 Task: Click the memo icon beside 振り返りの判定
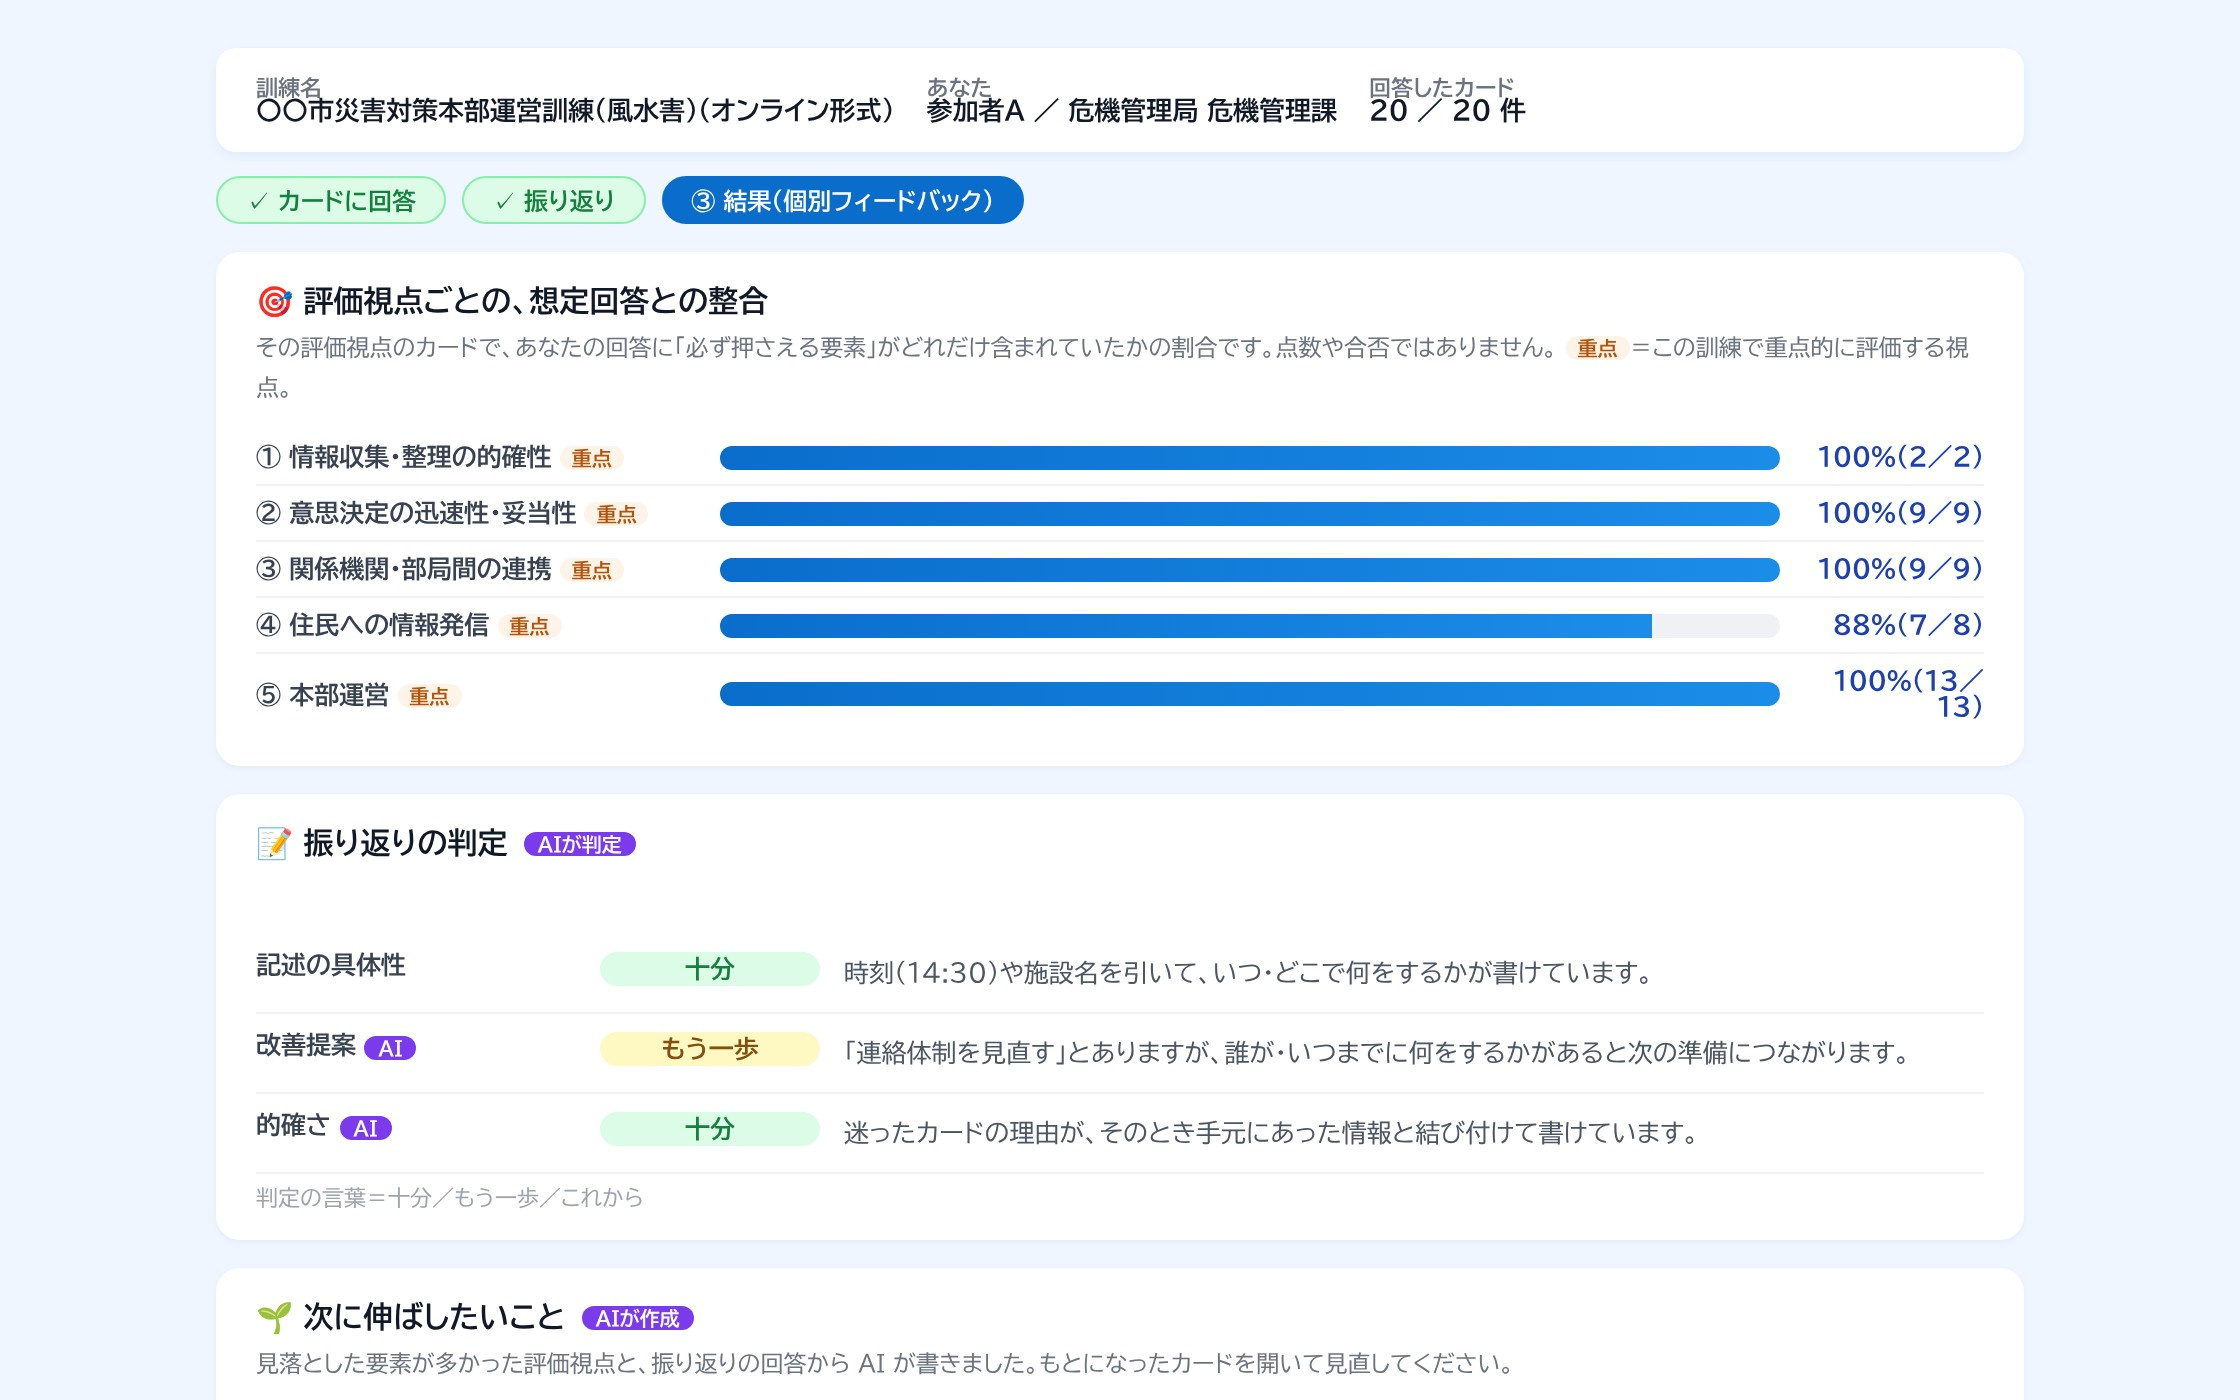point(274,843)
